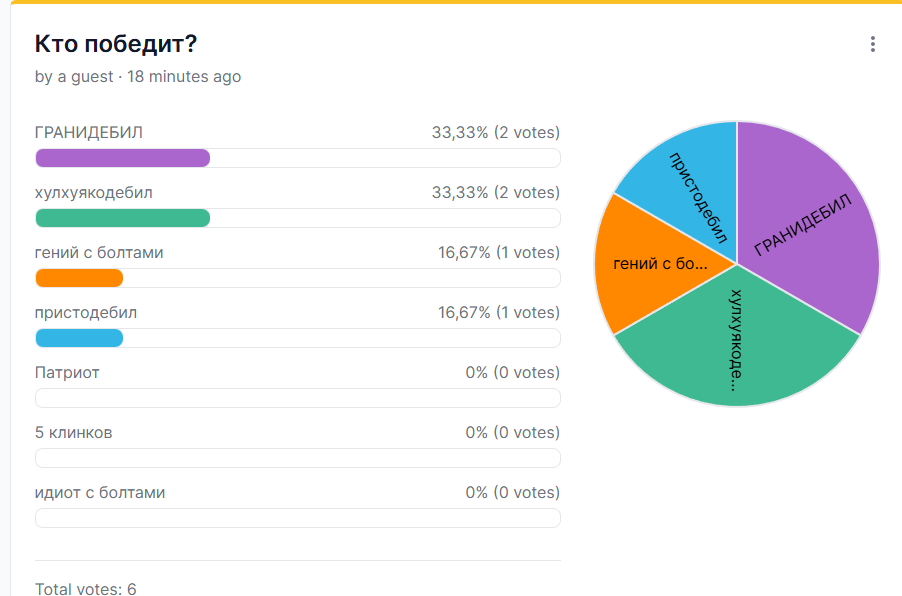Click the poll title Кто победит?
Screen dimensions: 902x596
pos(116,44)
